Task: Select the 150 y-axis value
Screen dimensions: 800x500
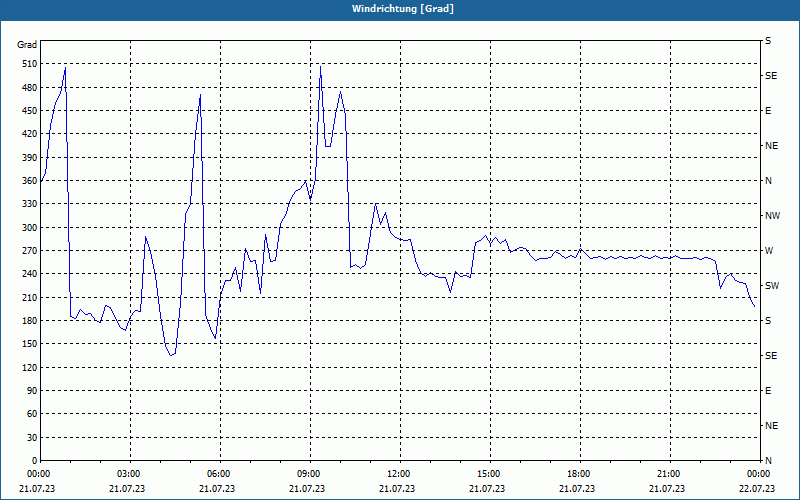Action: point(31,344)
